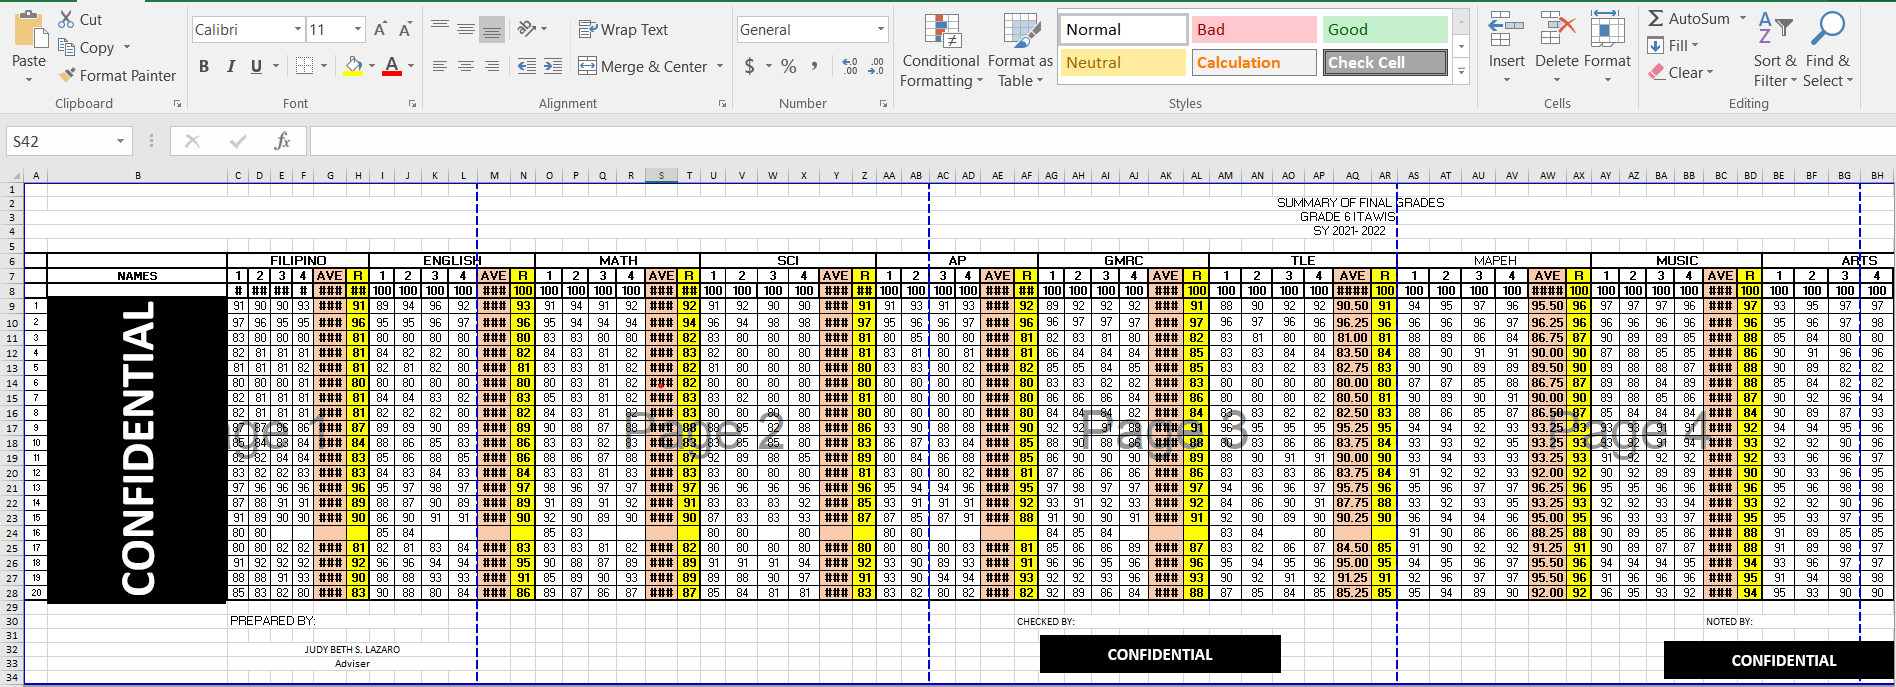Open Sort & Filter menu
The image size is (1896, 687).
point(1775,50)
